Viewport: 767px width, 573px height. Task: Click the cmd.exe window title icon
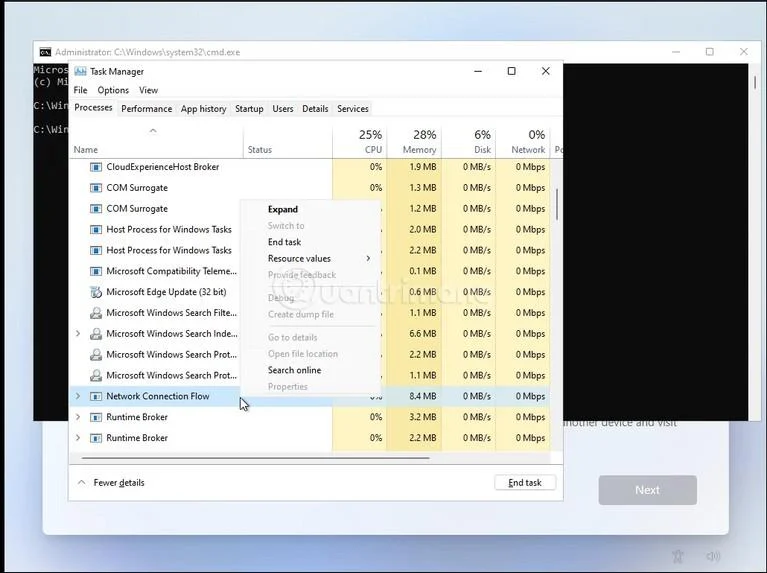pos(45,52)
